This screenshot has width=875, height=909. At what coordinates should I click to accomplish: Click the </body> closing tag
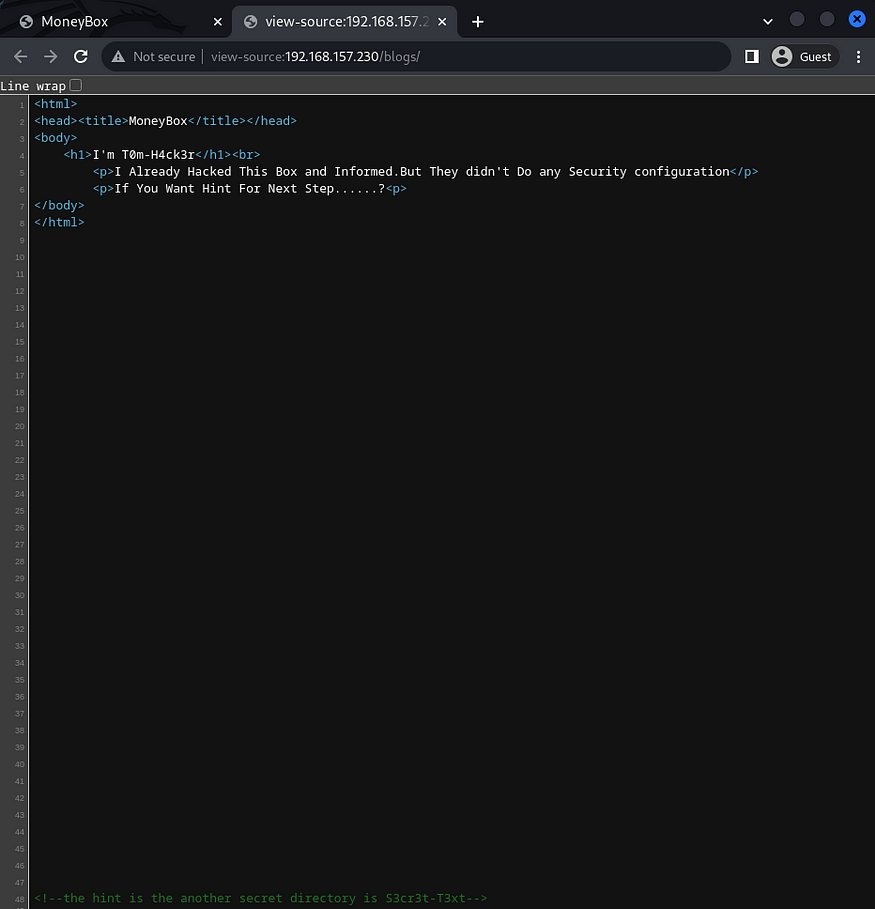59,205
